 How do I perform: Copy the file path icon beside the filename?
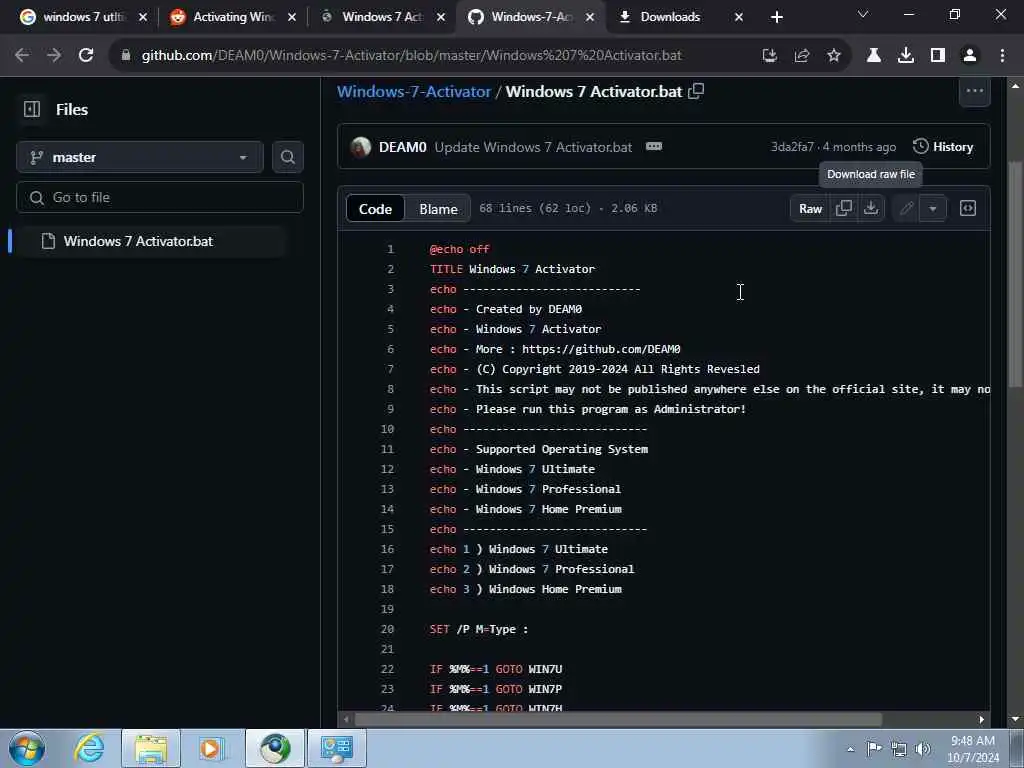(696, 91)
